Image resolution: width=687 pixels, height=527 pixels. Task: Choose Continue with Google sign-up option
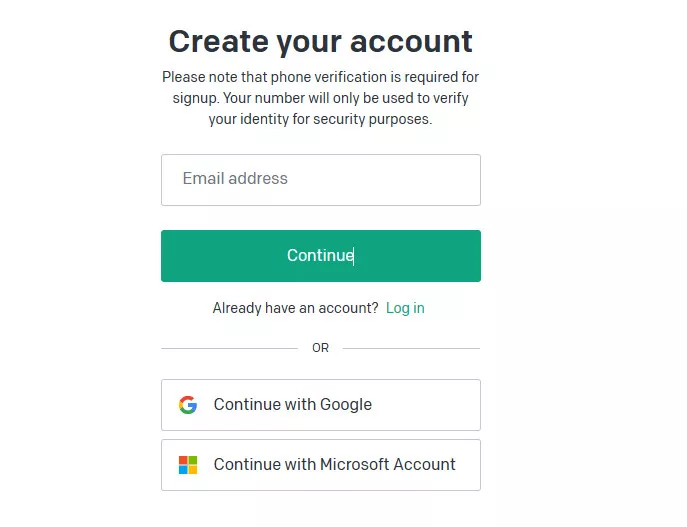320,405
